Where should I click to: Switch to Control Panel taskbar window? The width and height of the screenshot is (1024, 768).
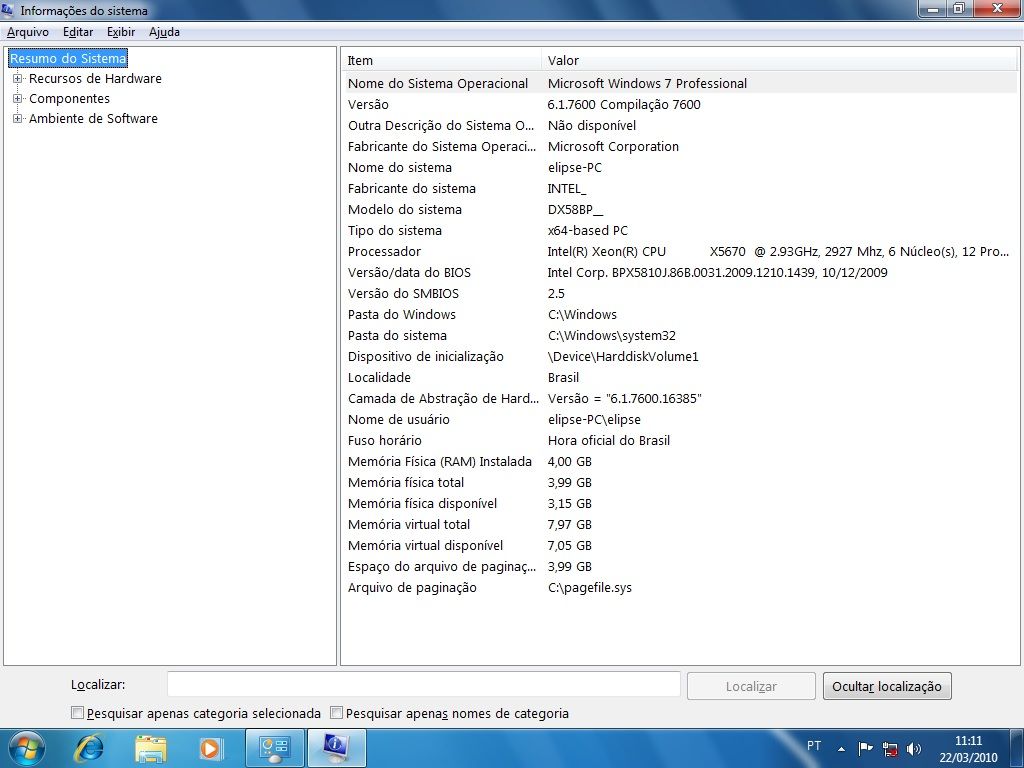tap(274, 748)
